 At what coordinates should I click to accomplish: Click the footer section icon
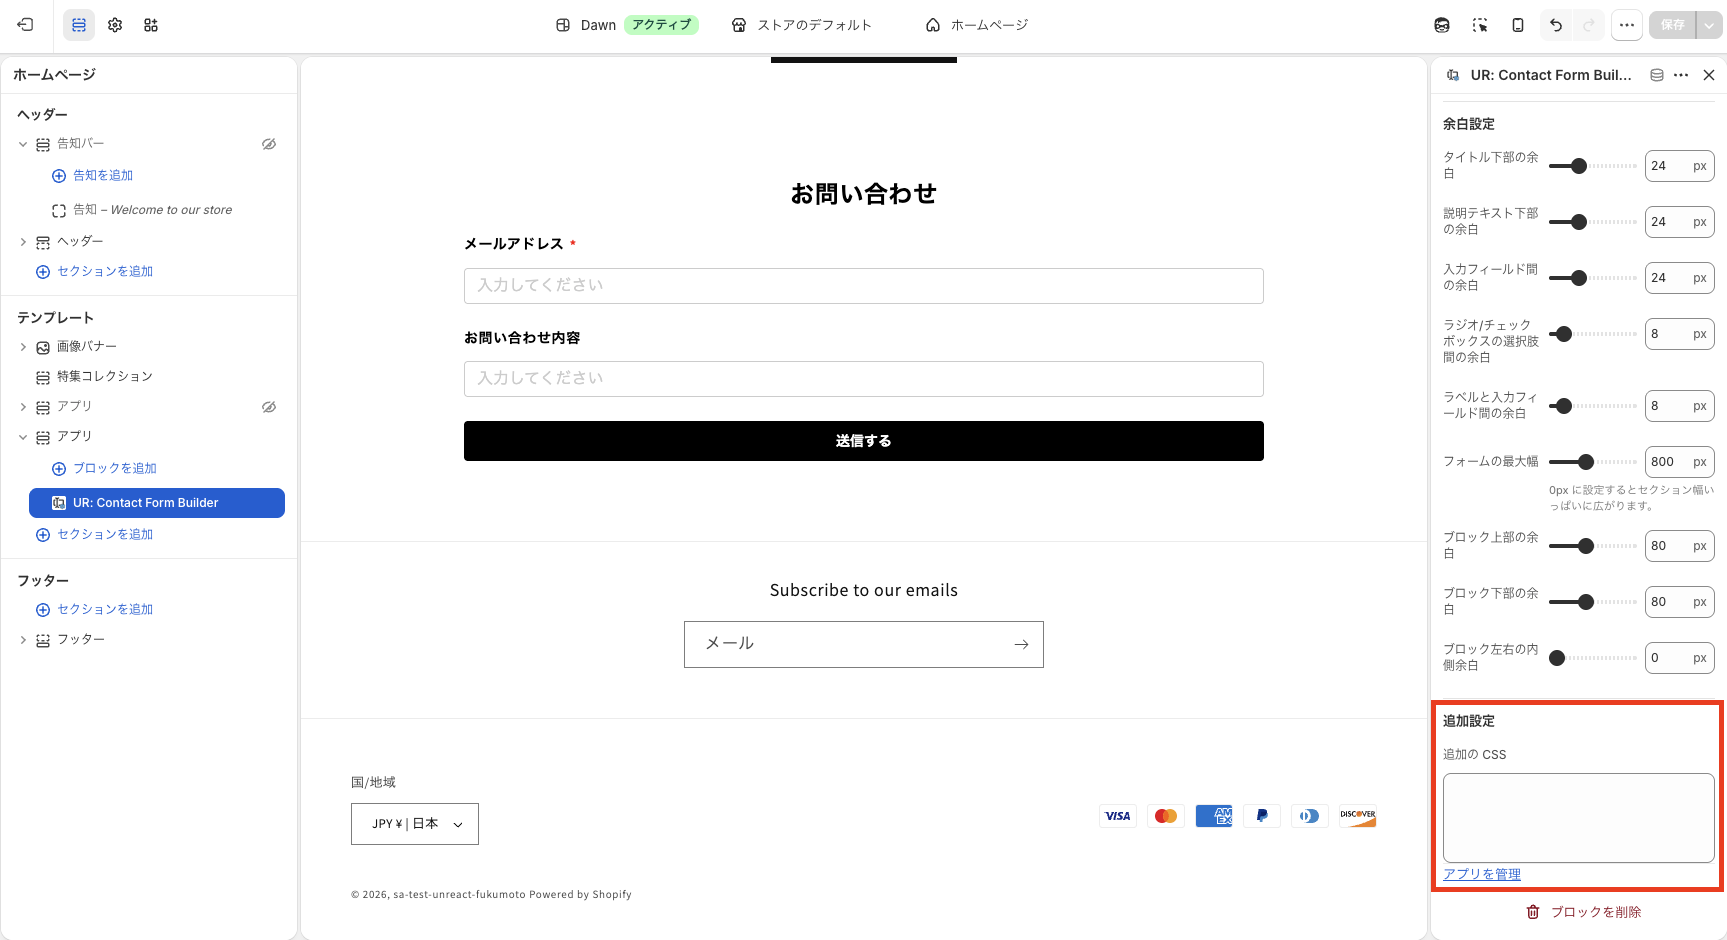click(43, 641)
